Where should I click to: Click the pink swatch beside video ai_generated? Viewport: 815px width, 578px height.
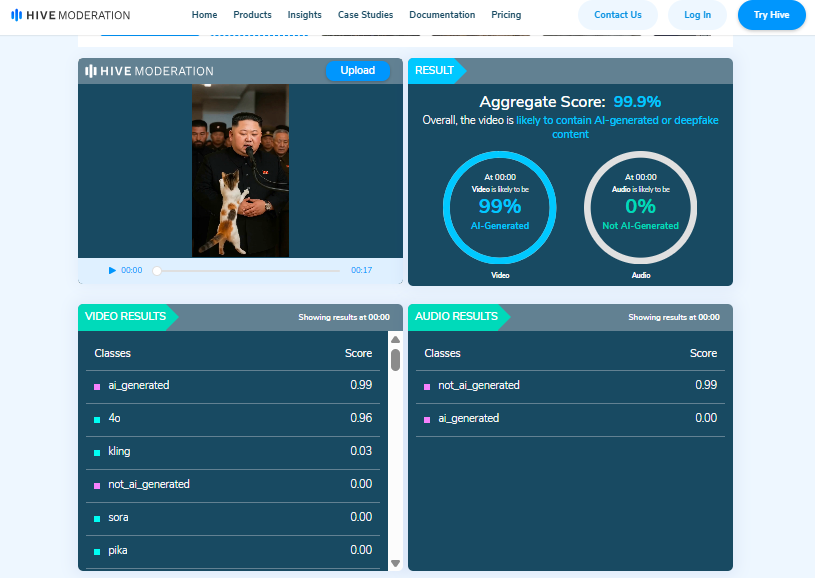tap(97, 387)
